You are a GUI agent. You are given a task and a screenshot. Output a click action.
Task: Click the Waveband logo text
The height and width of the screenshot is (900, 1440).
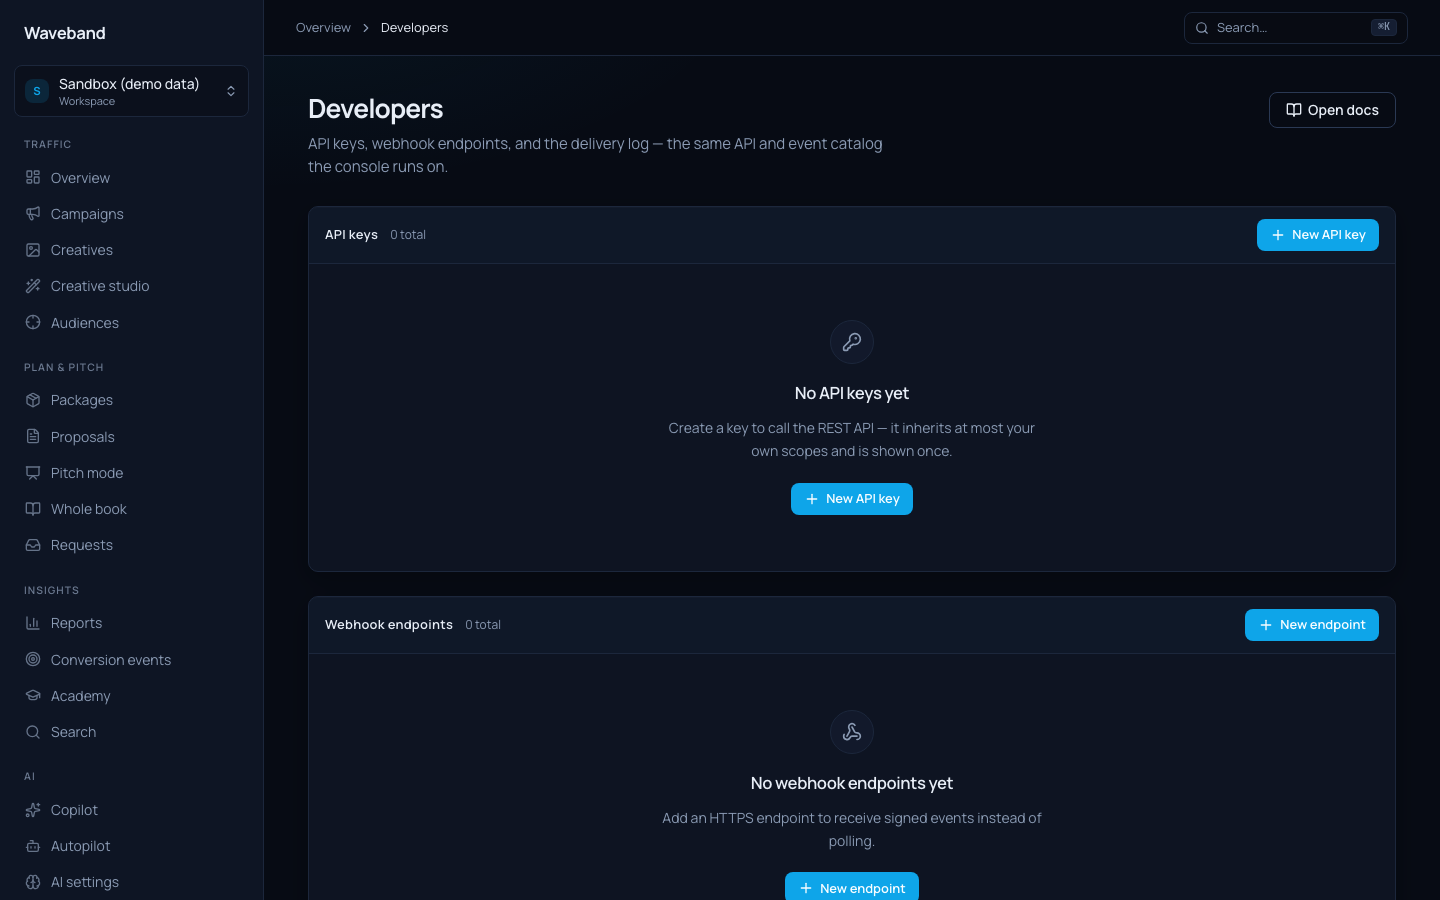tap(65, 33)
